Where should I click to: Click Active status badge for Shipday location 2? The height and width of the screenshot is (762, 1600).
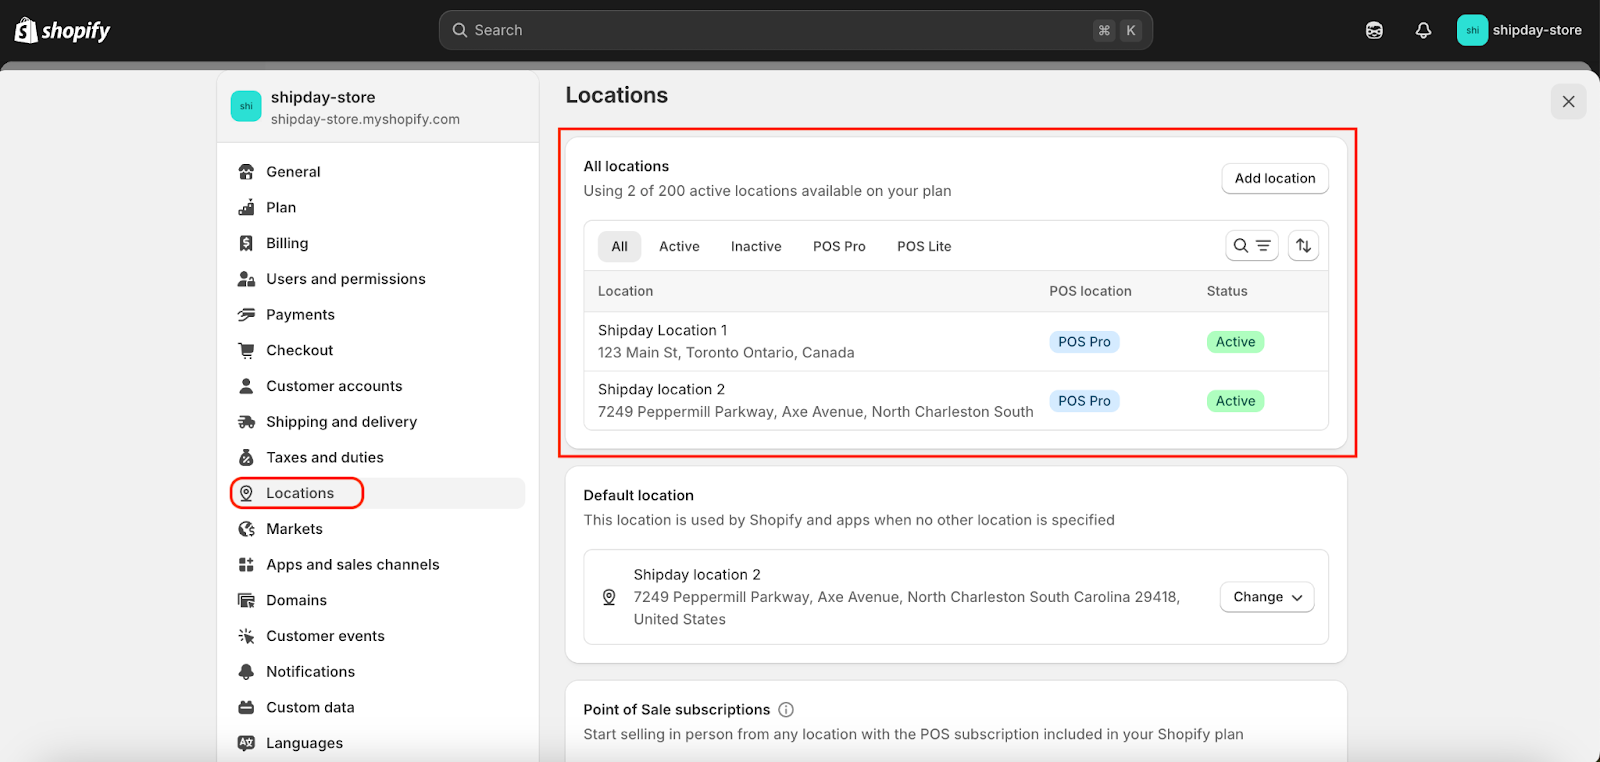(x=1235, y=401)
